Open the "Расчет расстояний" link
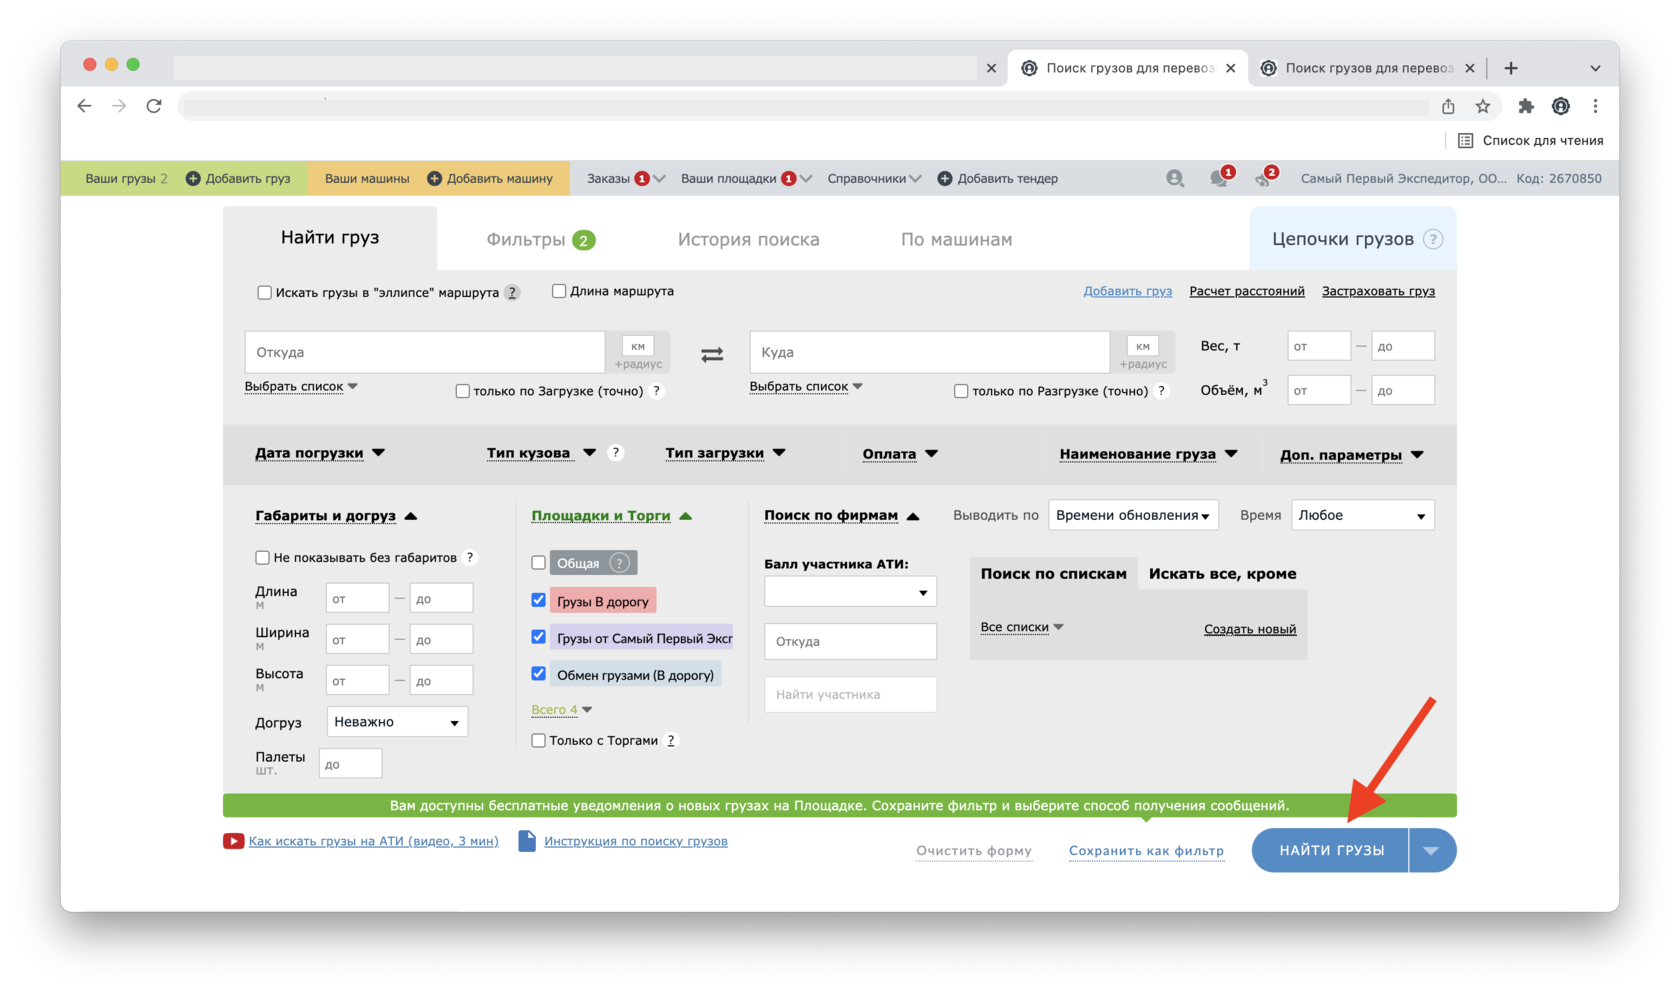Screen dimensions: 1680x992 pos(1247,291)
